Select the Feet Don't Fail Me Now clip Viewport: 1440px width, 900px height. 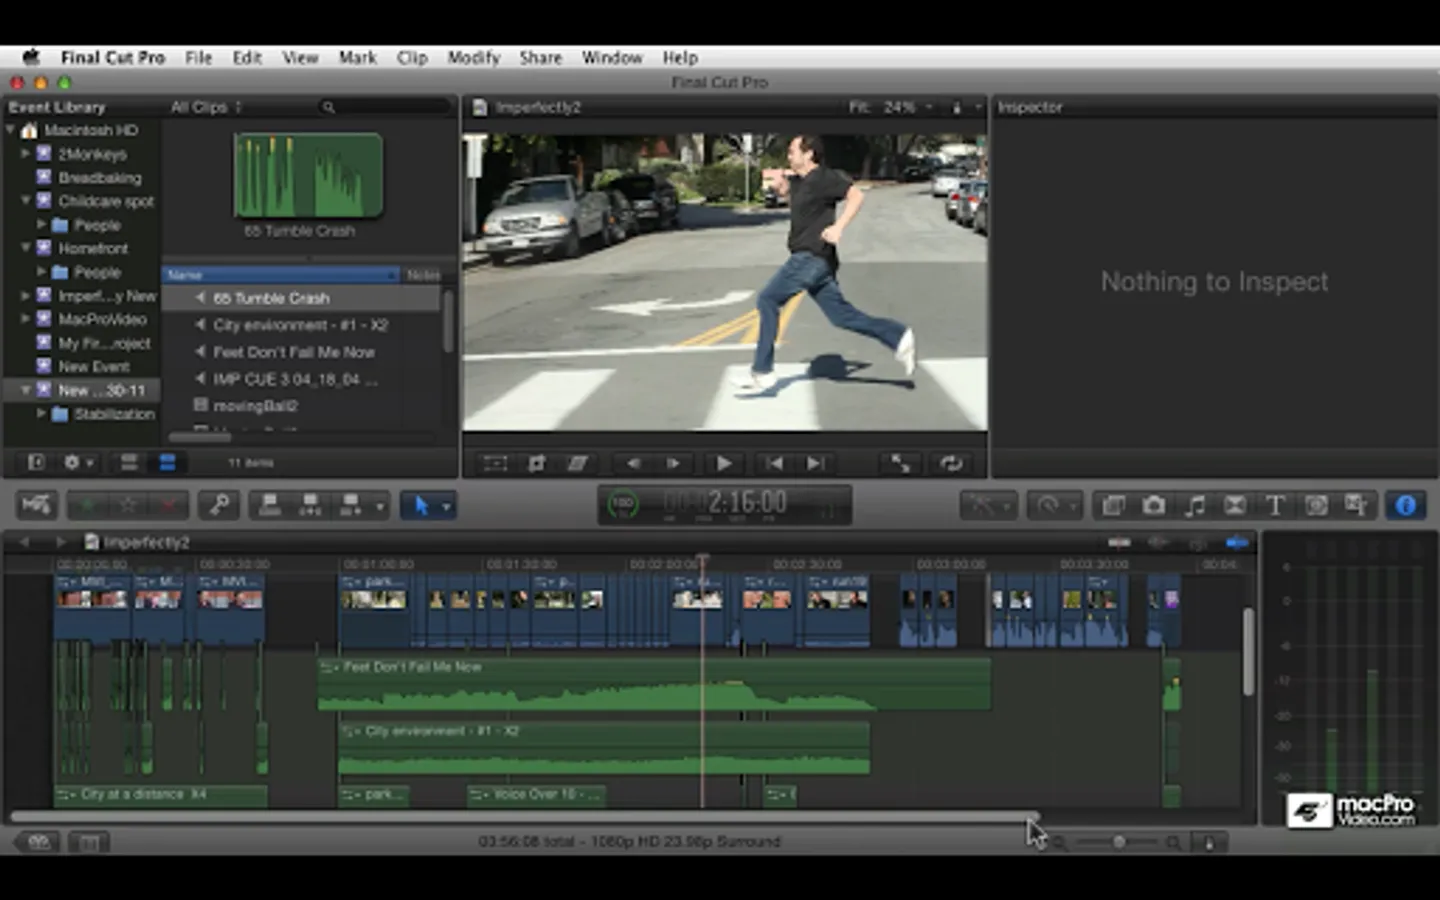293,352
